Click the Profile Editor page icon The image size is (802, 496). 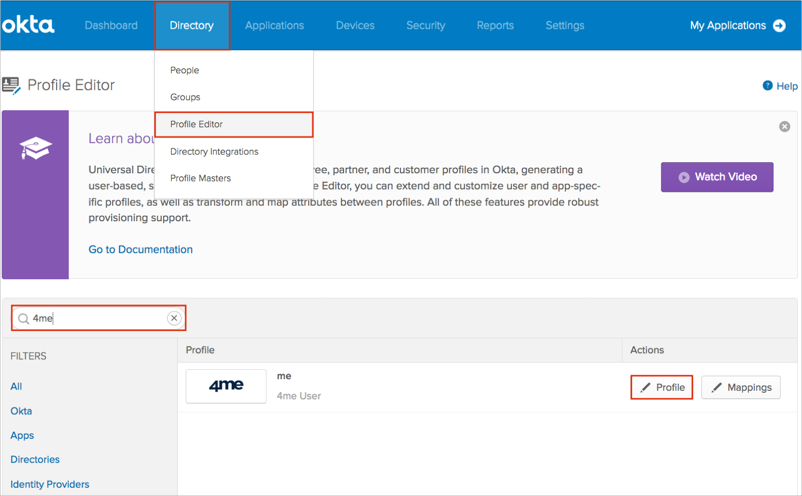tap(12, 86)
